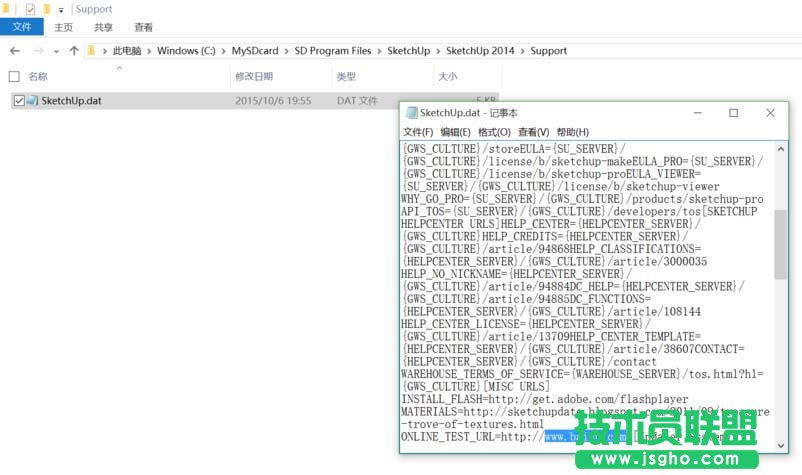Open the recent locations dropdown arrow

pyautogui.click(x=56, y=51)
